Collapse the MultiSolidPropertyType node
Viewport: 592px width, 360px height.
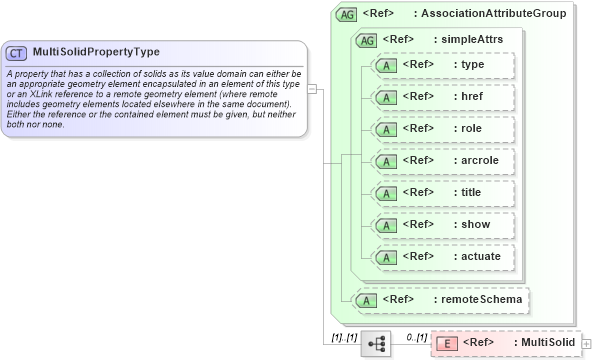click(312, 89)
